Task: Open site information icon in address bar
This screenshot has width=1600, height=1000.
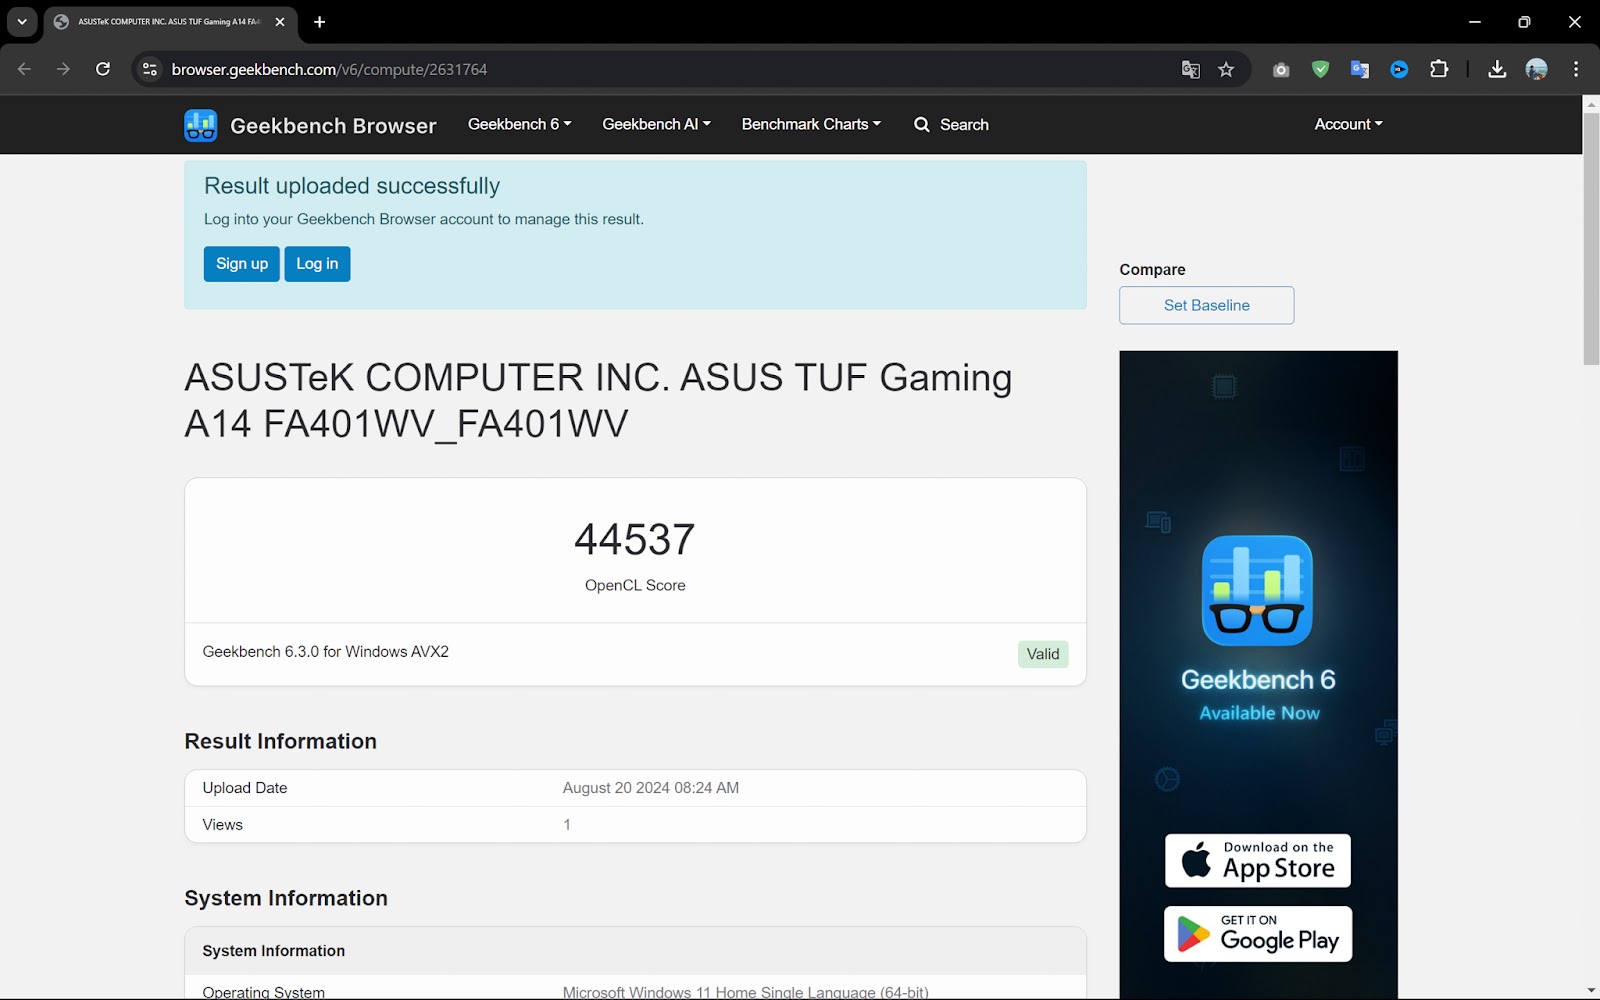Action: (150, 69)
